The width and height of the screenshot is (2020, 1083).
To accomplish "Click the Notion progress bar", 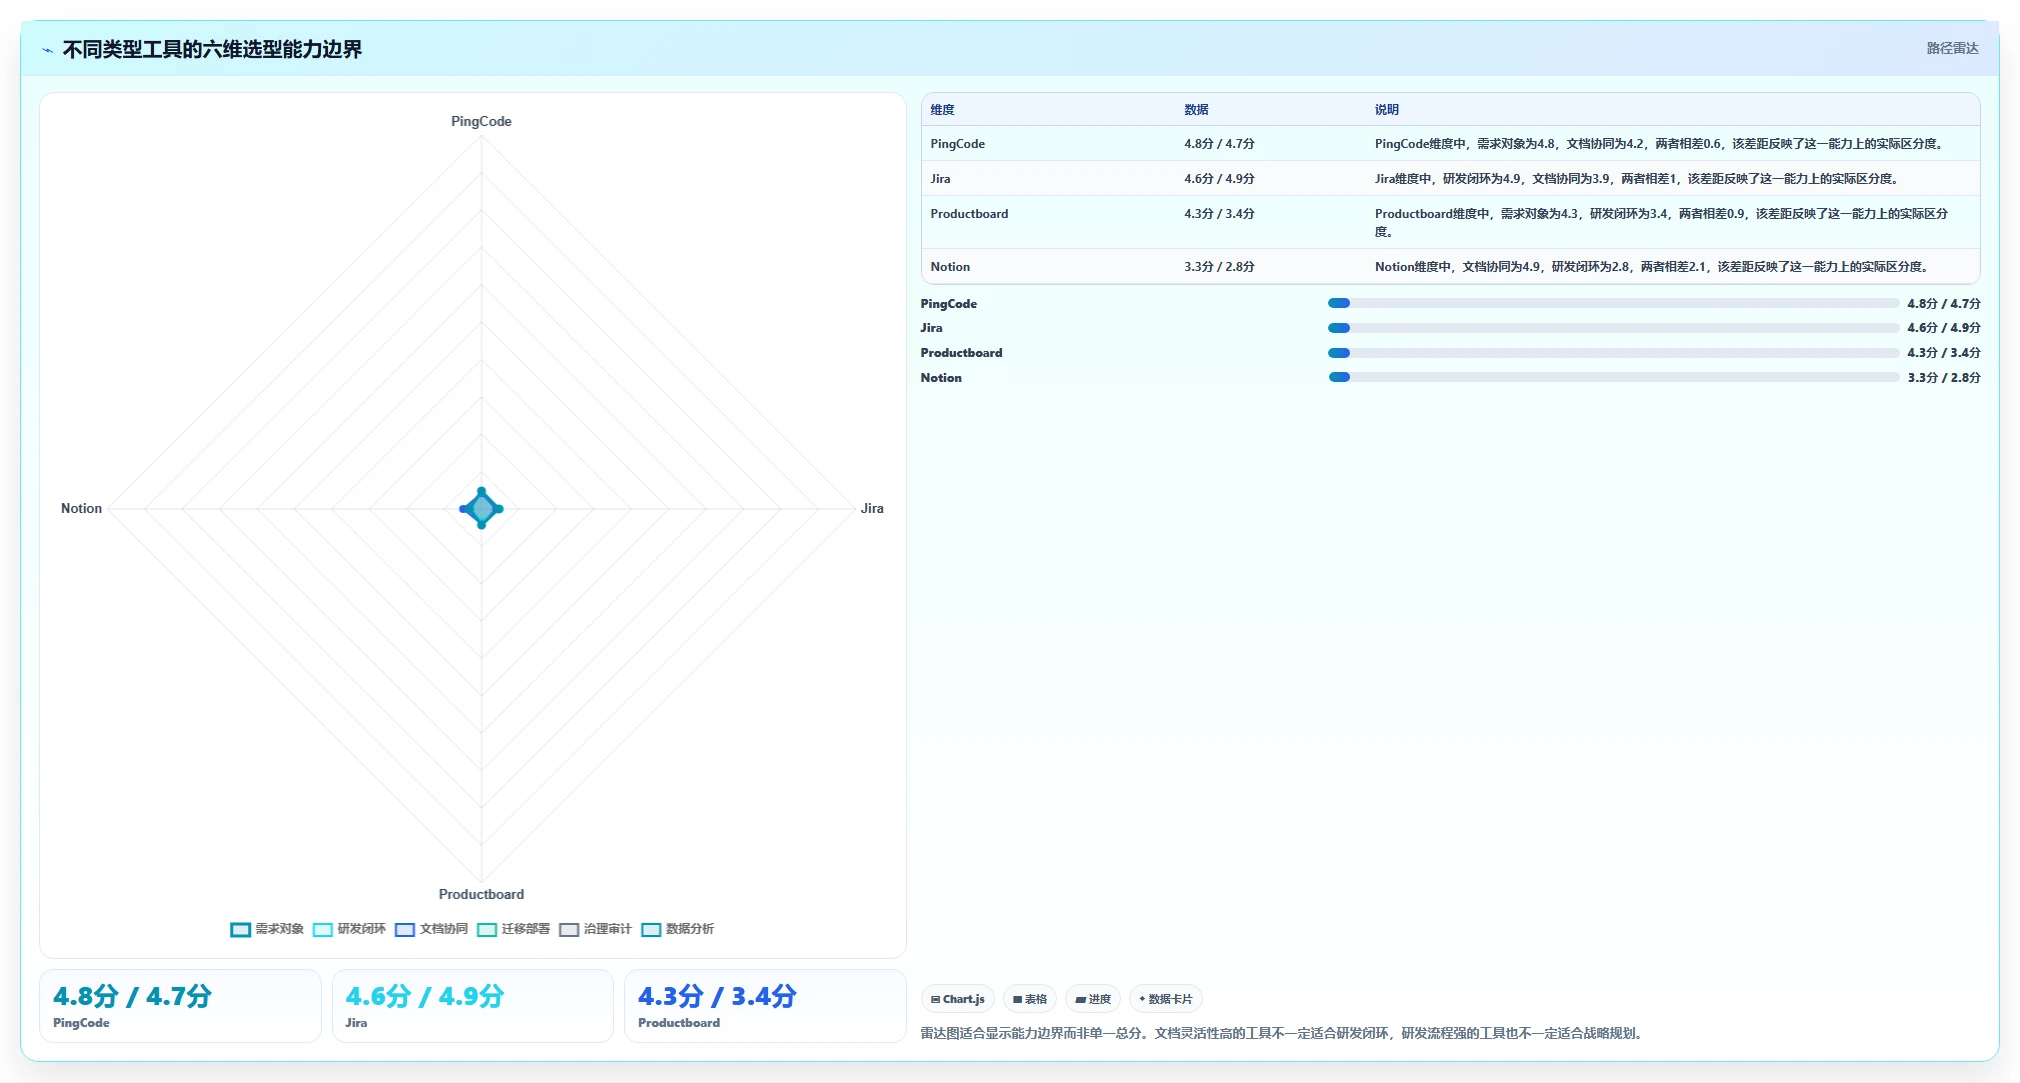I will [1613, 377].
